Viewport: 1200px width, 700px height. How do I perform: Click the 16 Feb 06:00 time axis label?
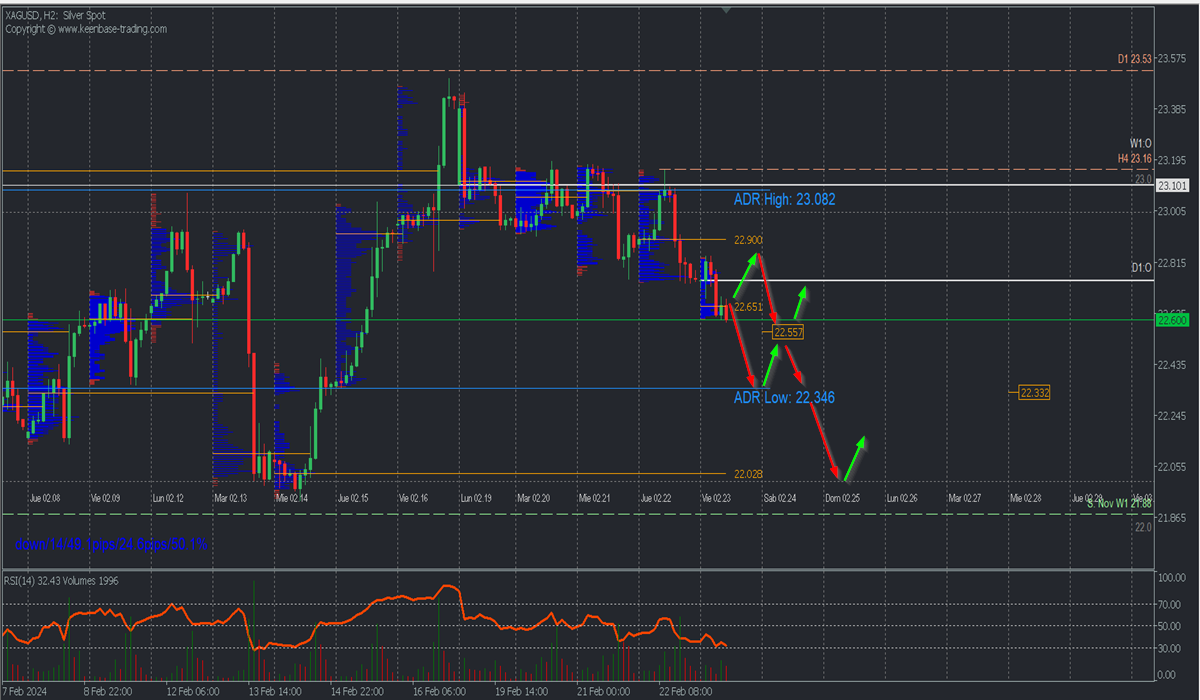439,692
